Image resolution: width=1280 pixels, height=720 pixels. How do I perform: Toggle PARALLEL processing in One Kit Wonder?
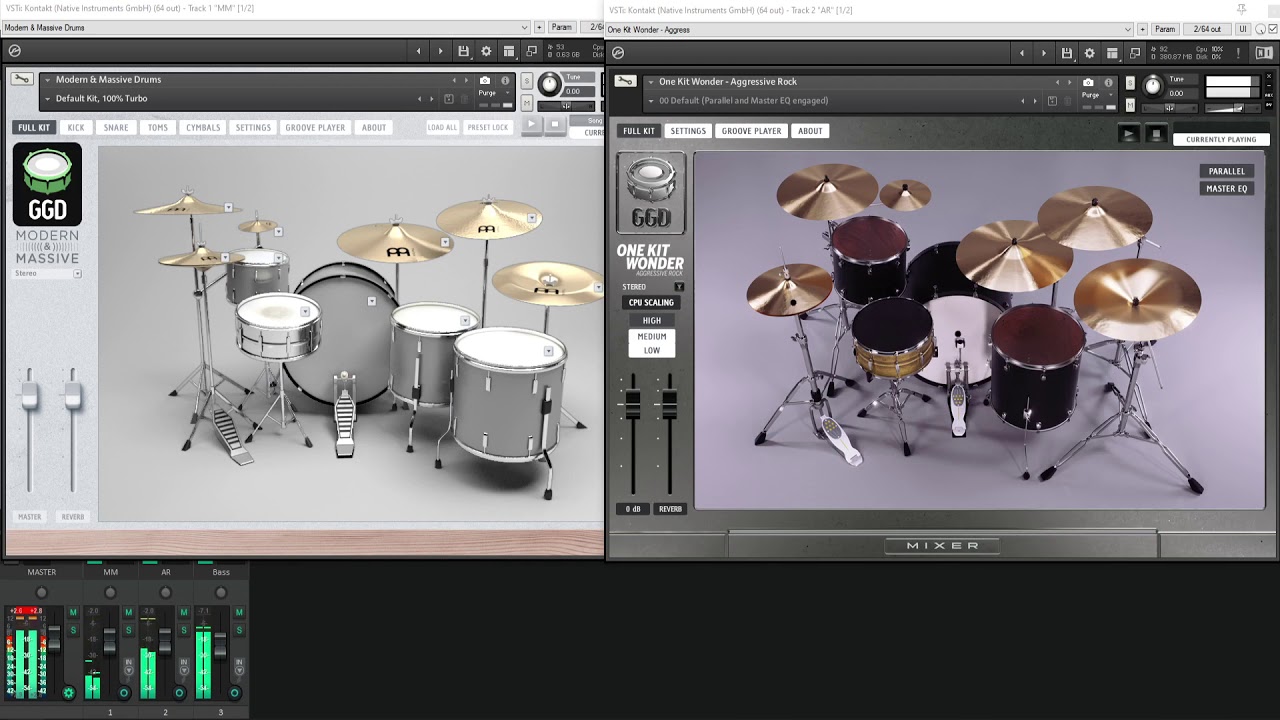1226,171
